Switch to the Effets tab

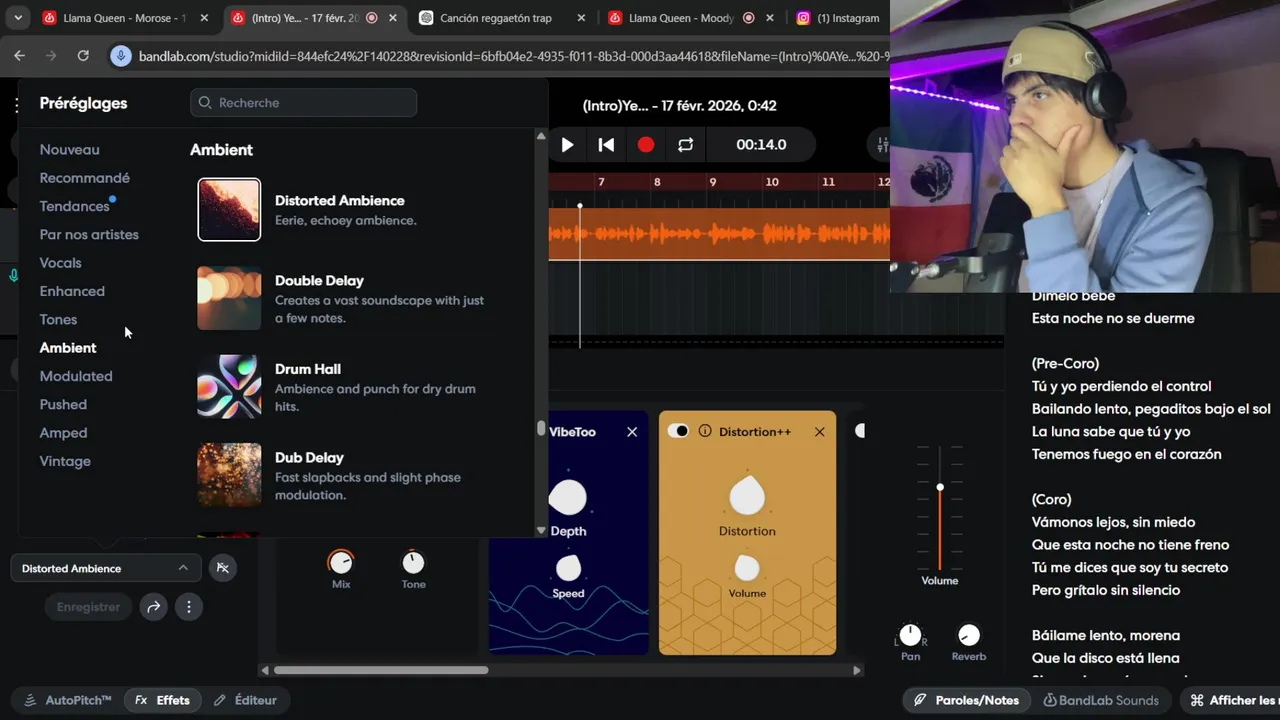coord(162,700)
